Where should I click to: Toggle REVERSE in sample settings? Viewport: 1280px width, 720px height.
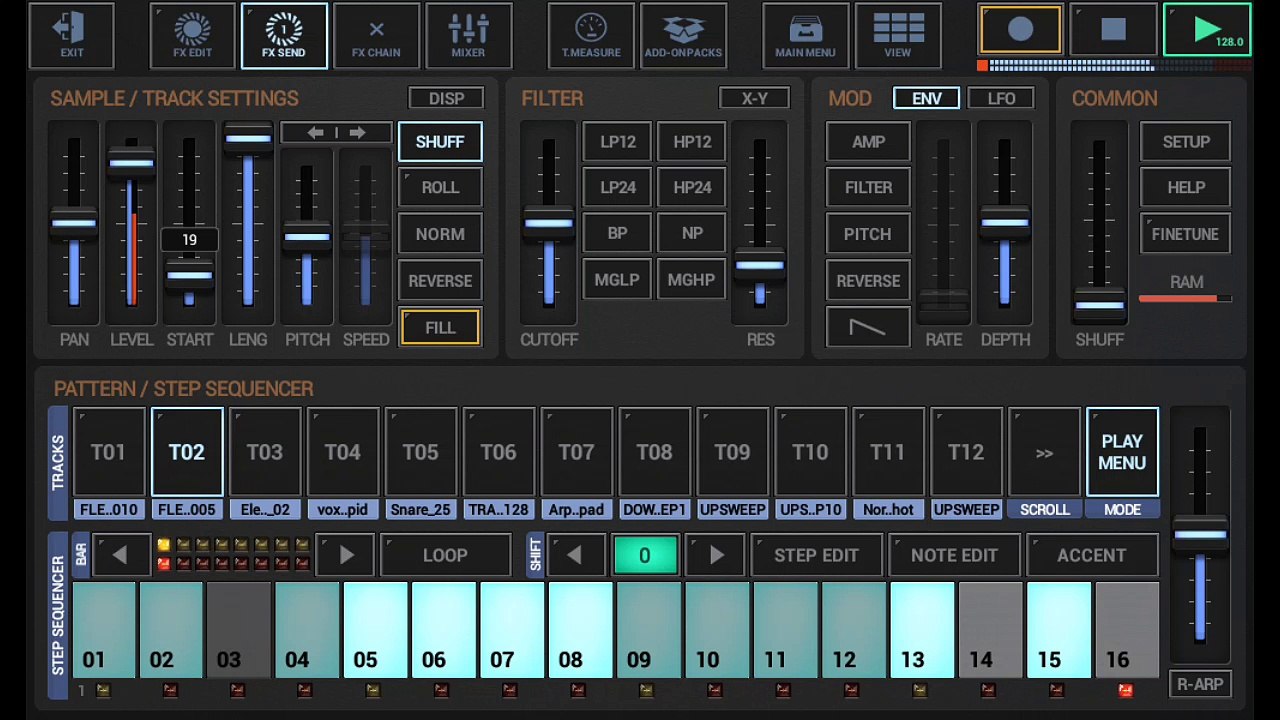point(440,281)
